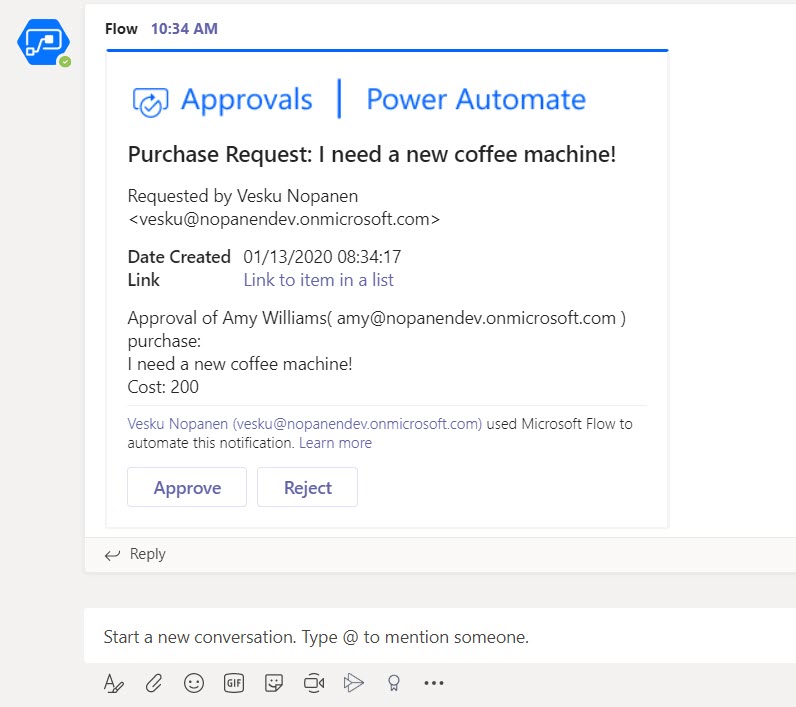796x707 pixels.
Task: Open the Sticker picker
Action: coord(273,683)
